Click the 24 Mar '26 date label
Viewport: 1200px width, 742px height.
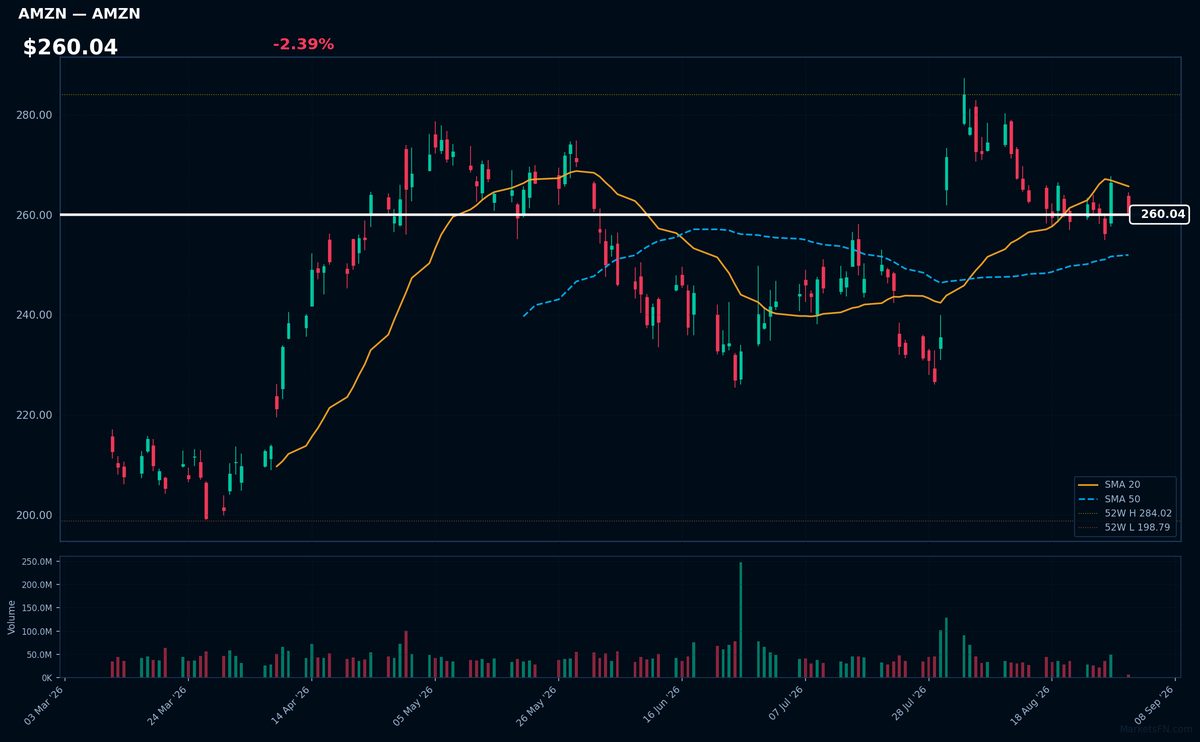click(168, 704)
